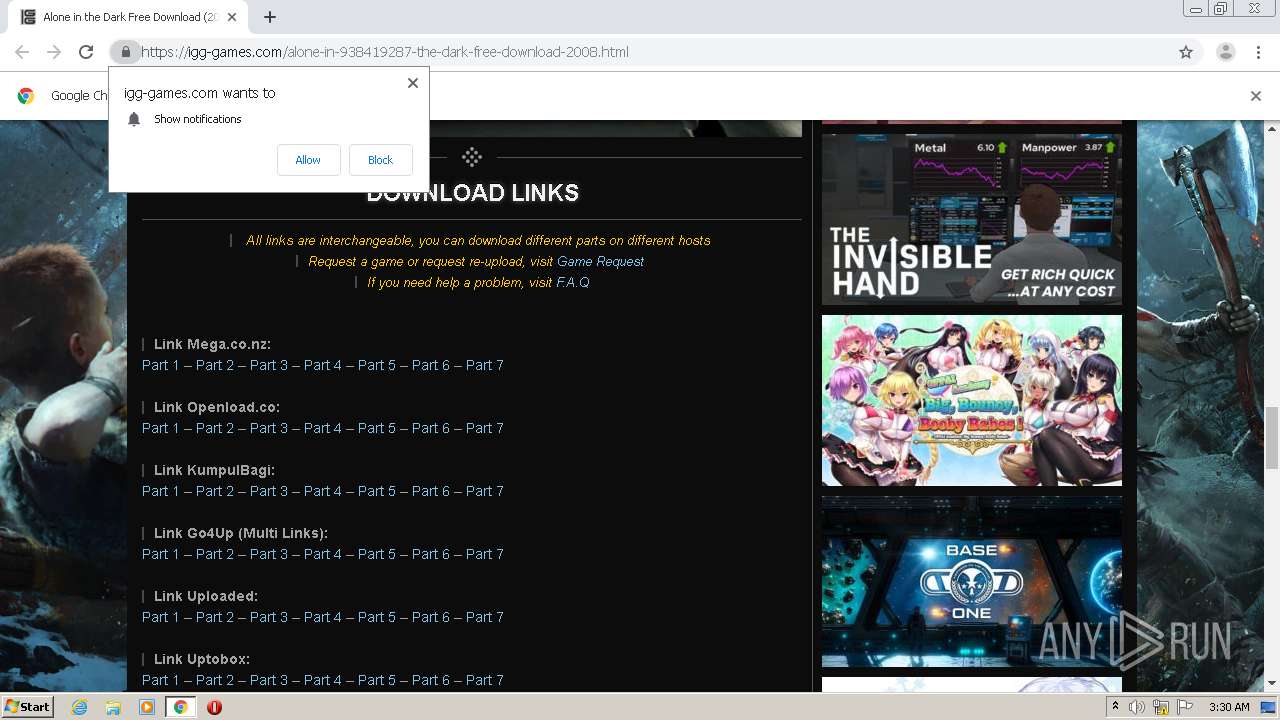Screen dimensions: 1280x720
Task: Click Openload.co Part 2 link
Action: tap(215, 428)
